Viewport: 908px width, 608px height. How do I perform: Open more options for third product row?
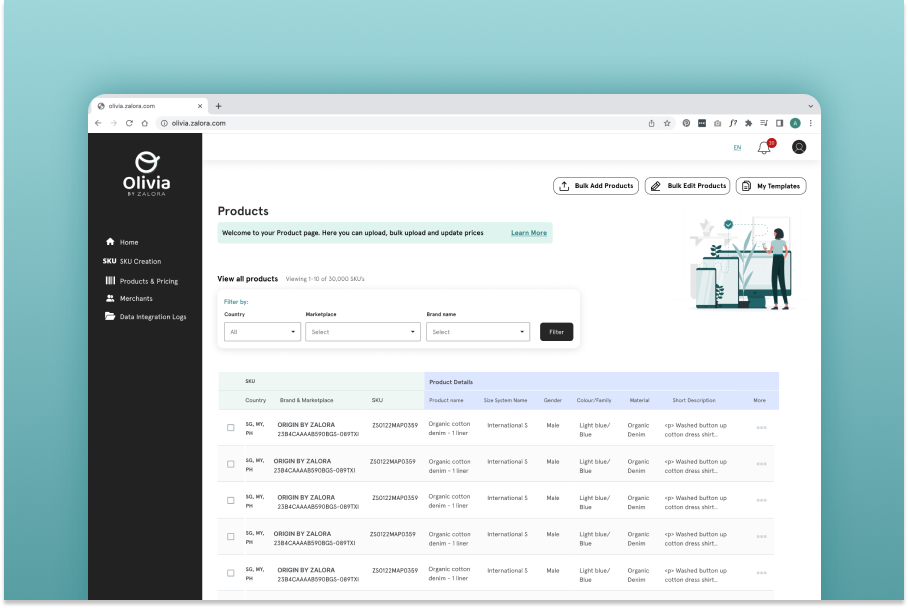(761, 500)
